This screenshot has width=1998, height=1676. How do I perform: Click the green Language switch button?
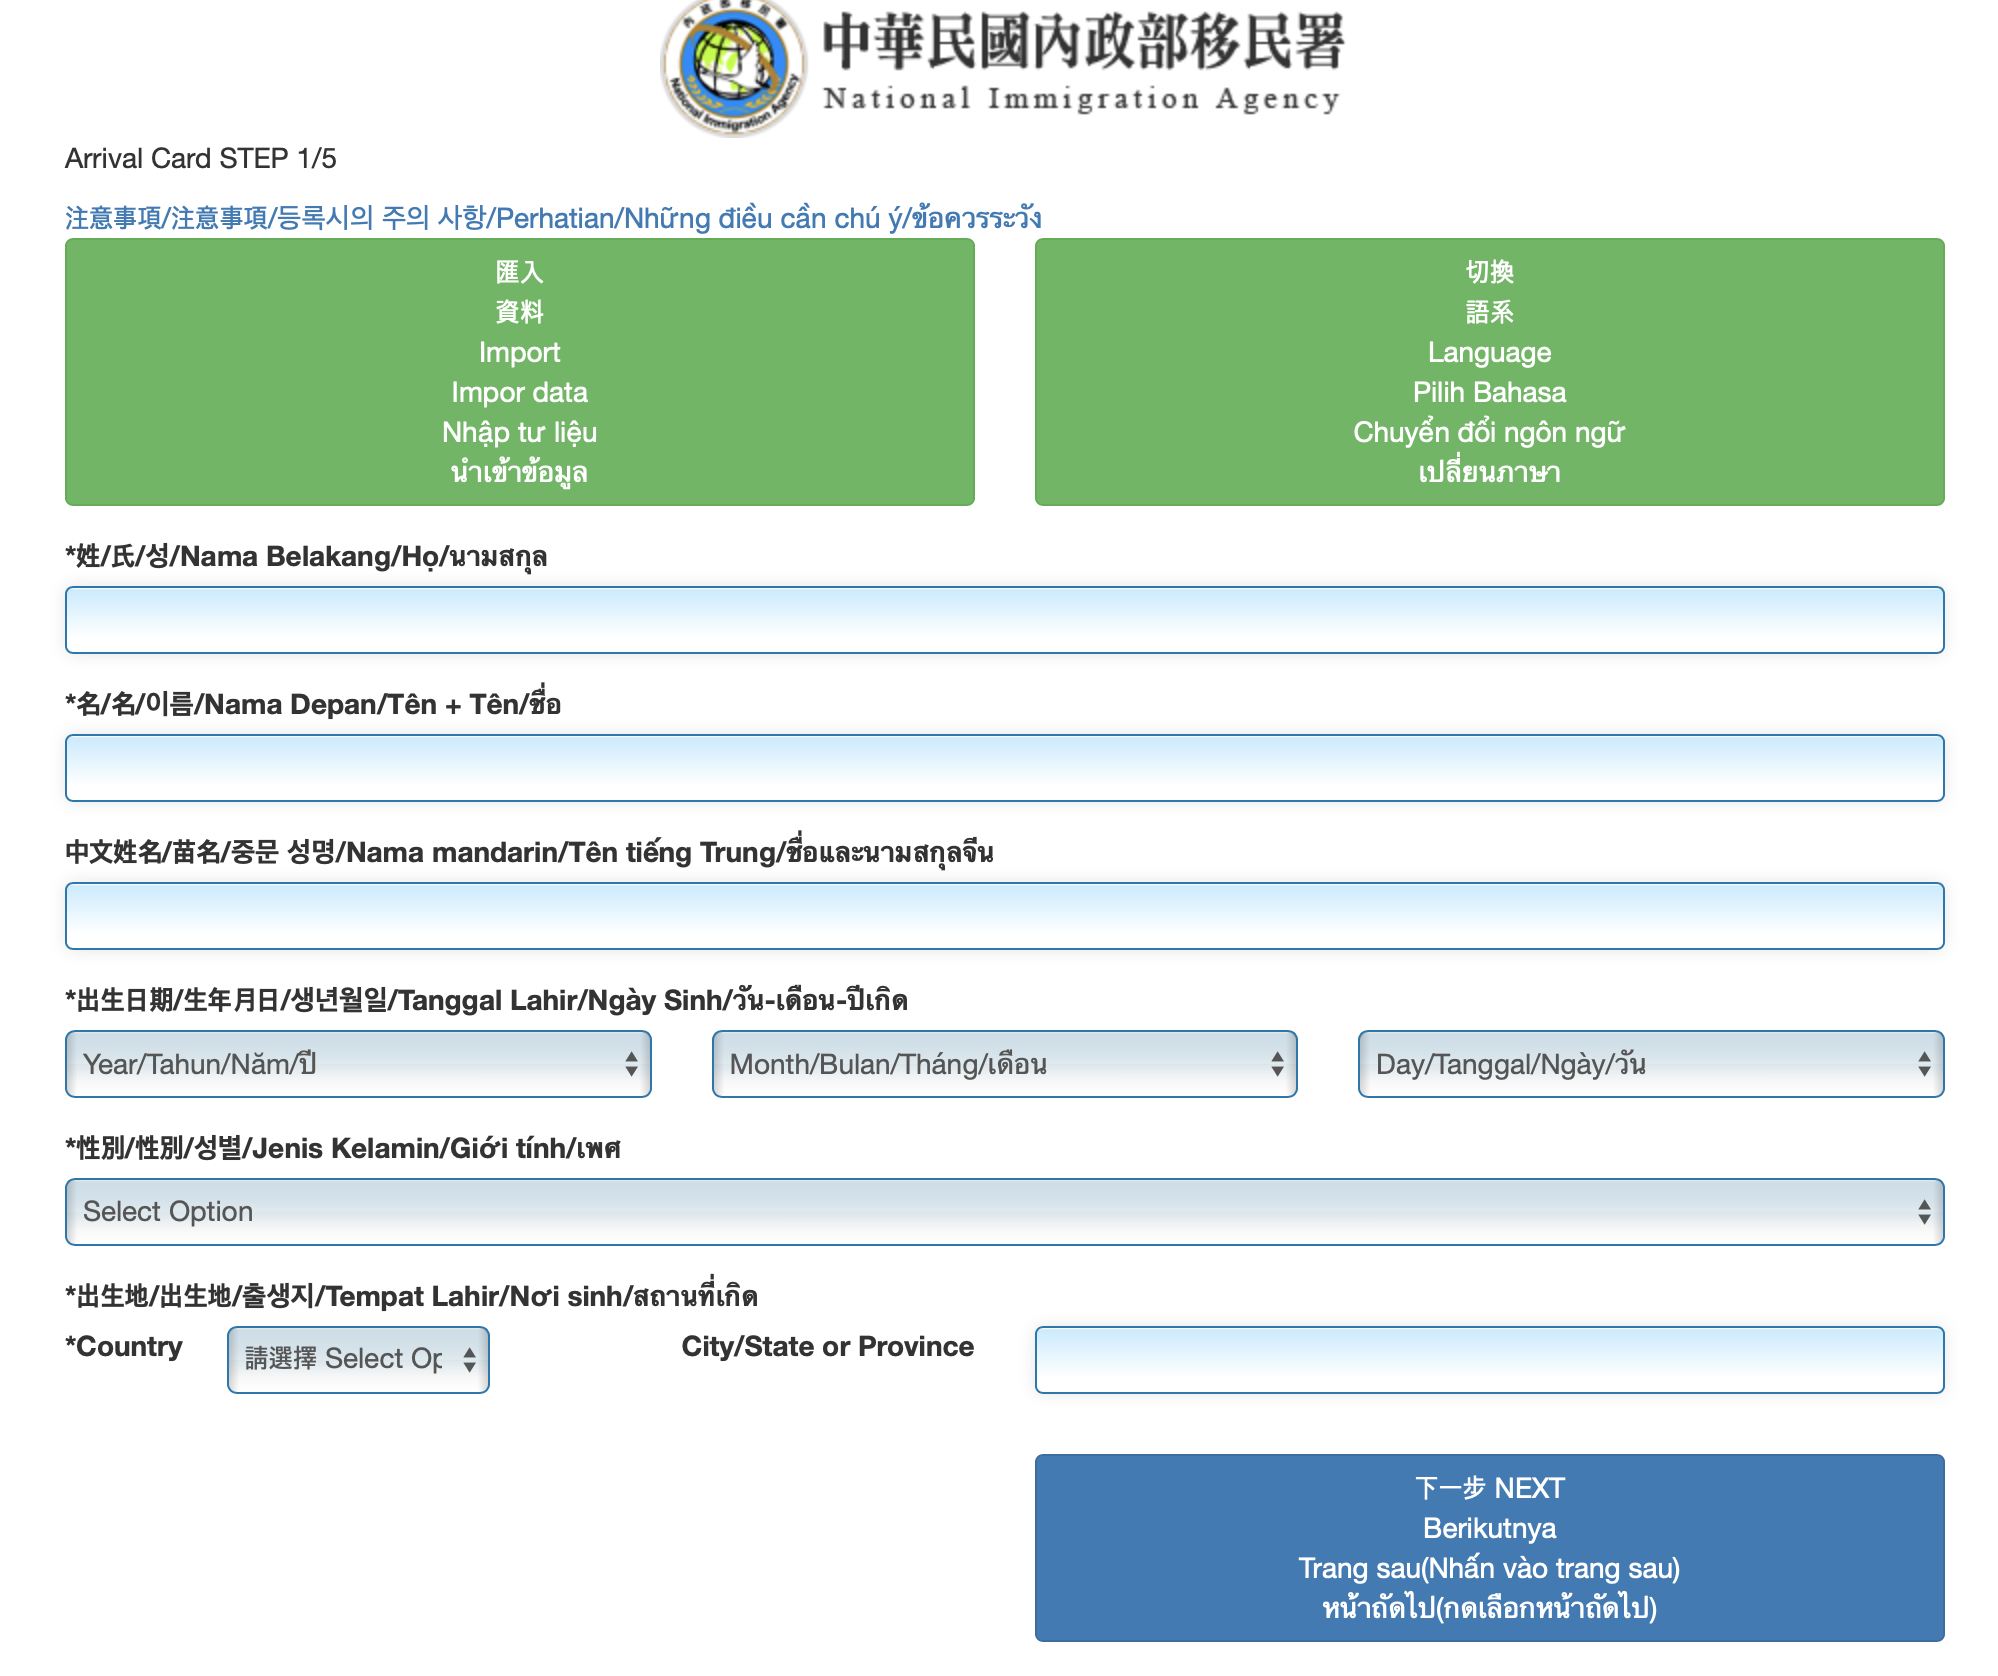click(1489, 372)
